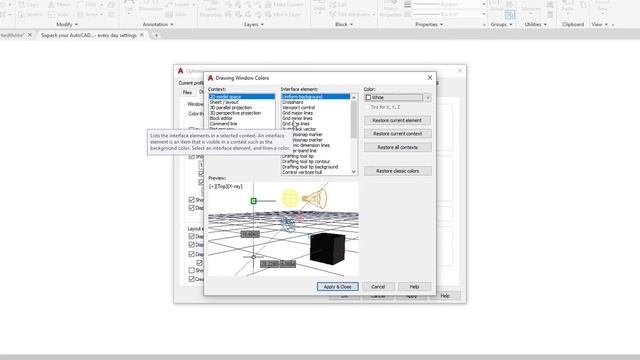This screenshot has height=360, width=640.
Task: Click the Match Properties tool
Action: coord(391,9)
